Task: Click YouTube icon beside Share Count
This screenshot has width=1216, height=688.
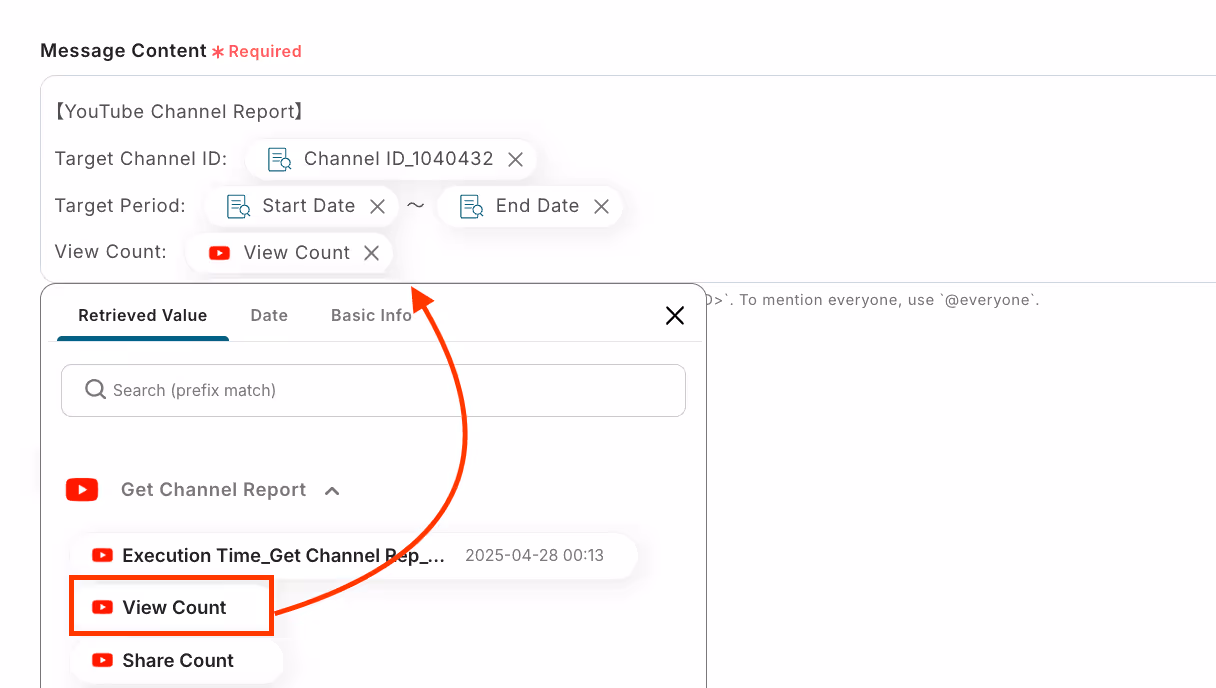Action: (x=102, y=661)
